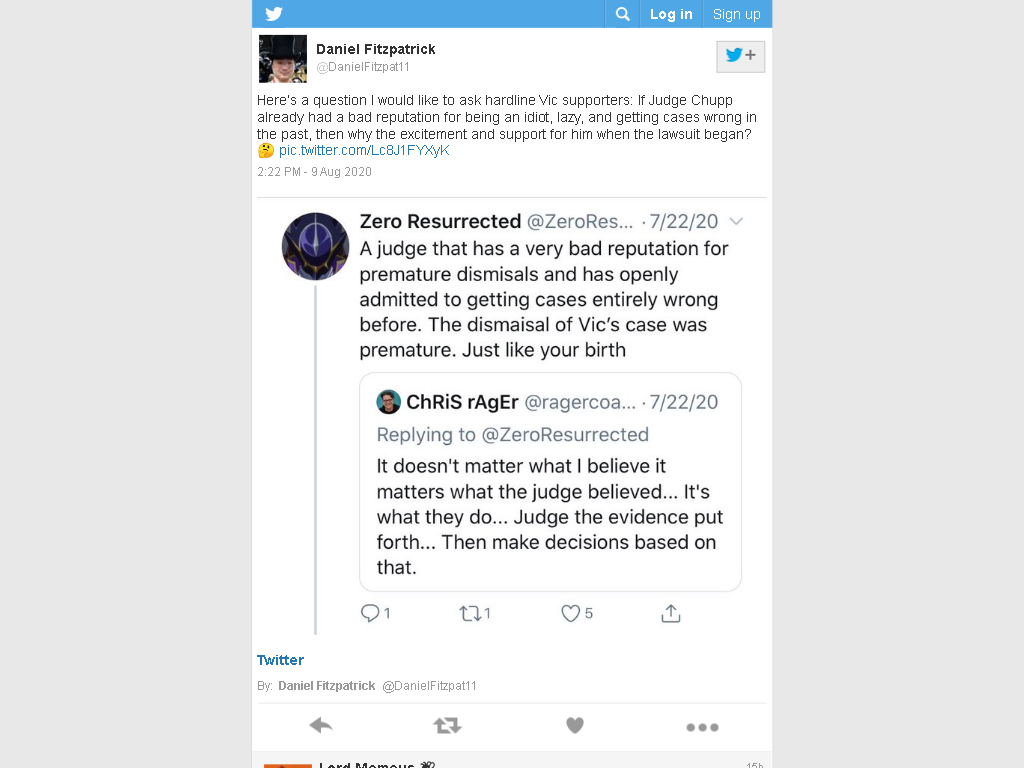Click Daniel Fitzpatrick's profile avatar

click(283, 59)
